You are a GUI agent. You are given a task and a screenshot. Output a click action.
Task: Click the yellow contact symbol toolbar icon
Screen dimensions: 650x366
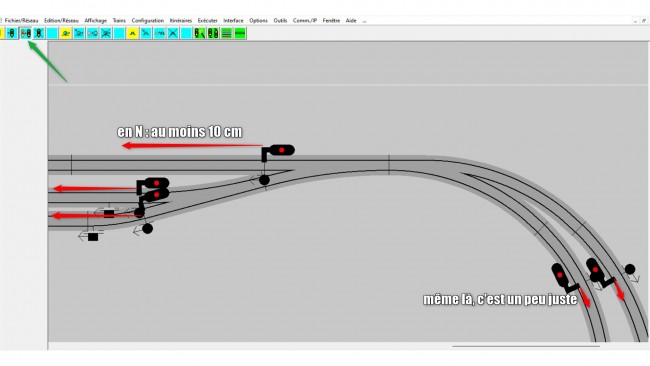coord(133,33)
